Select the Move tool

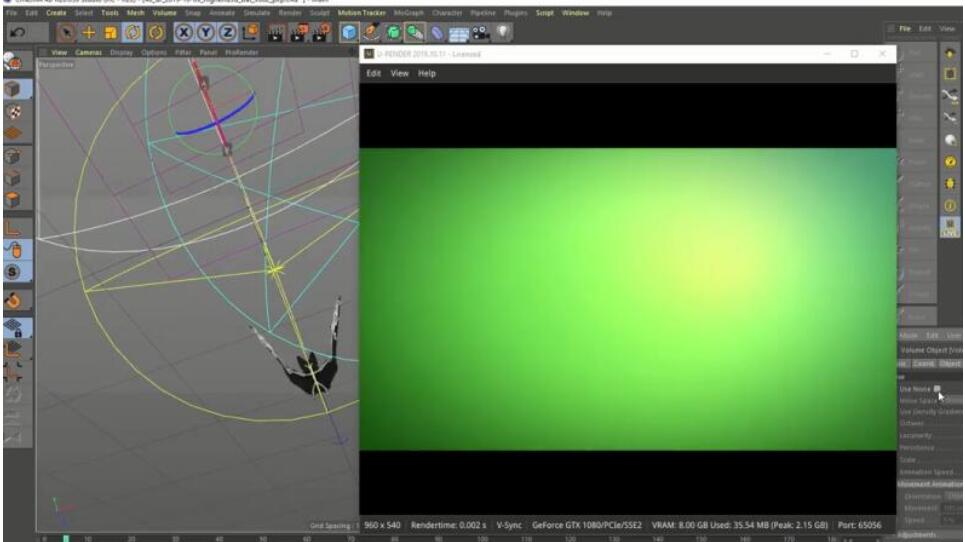point(89,33)
